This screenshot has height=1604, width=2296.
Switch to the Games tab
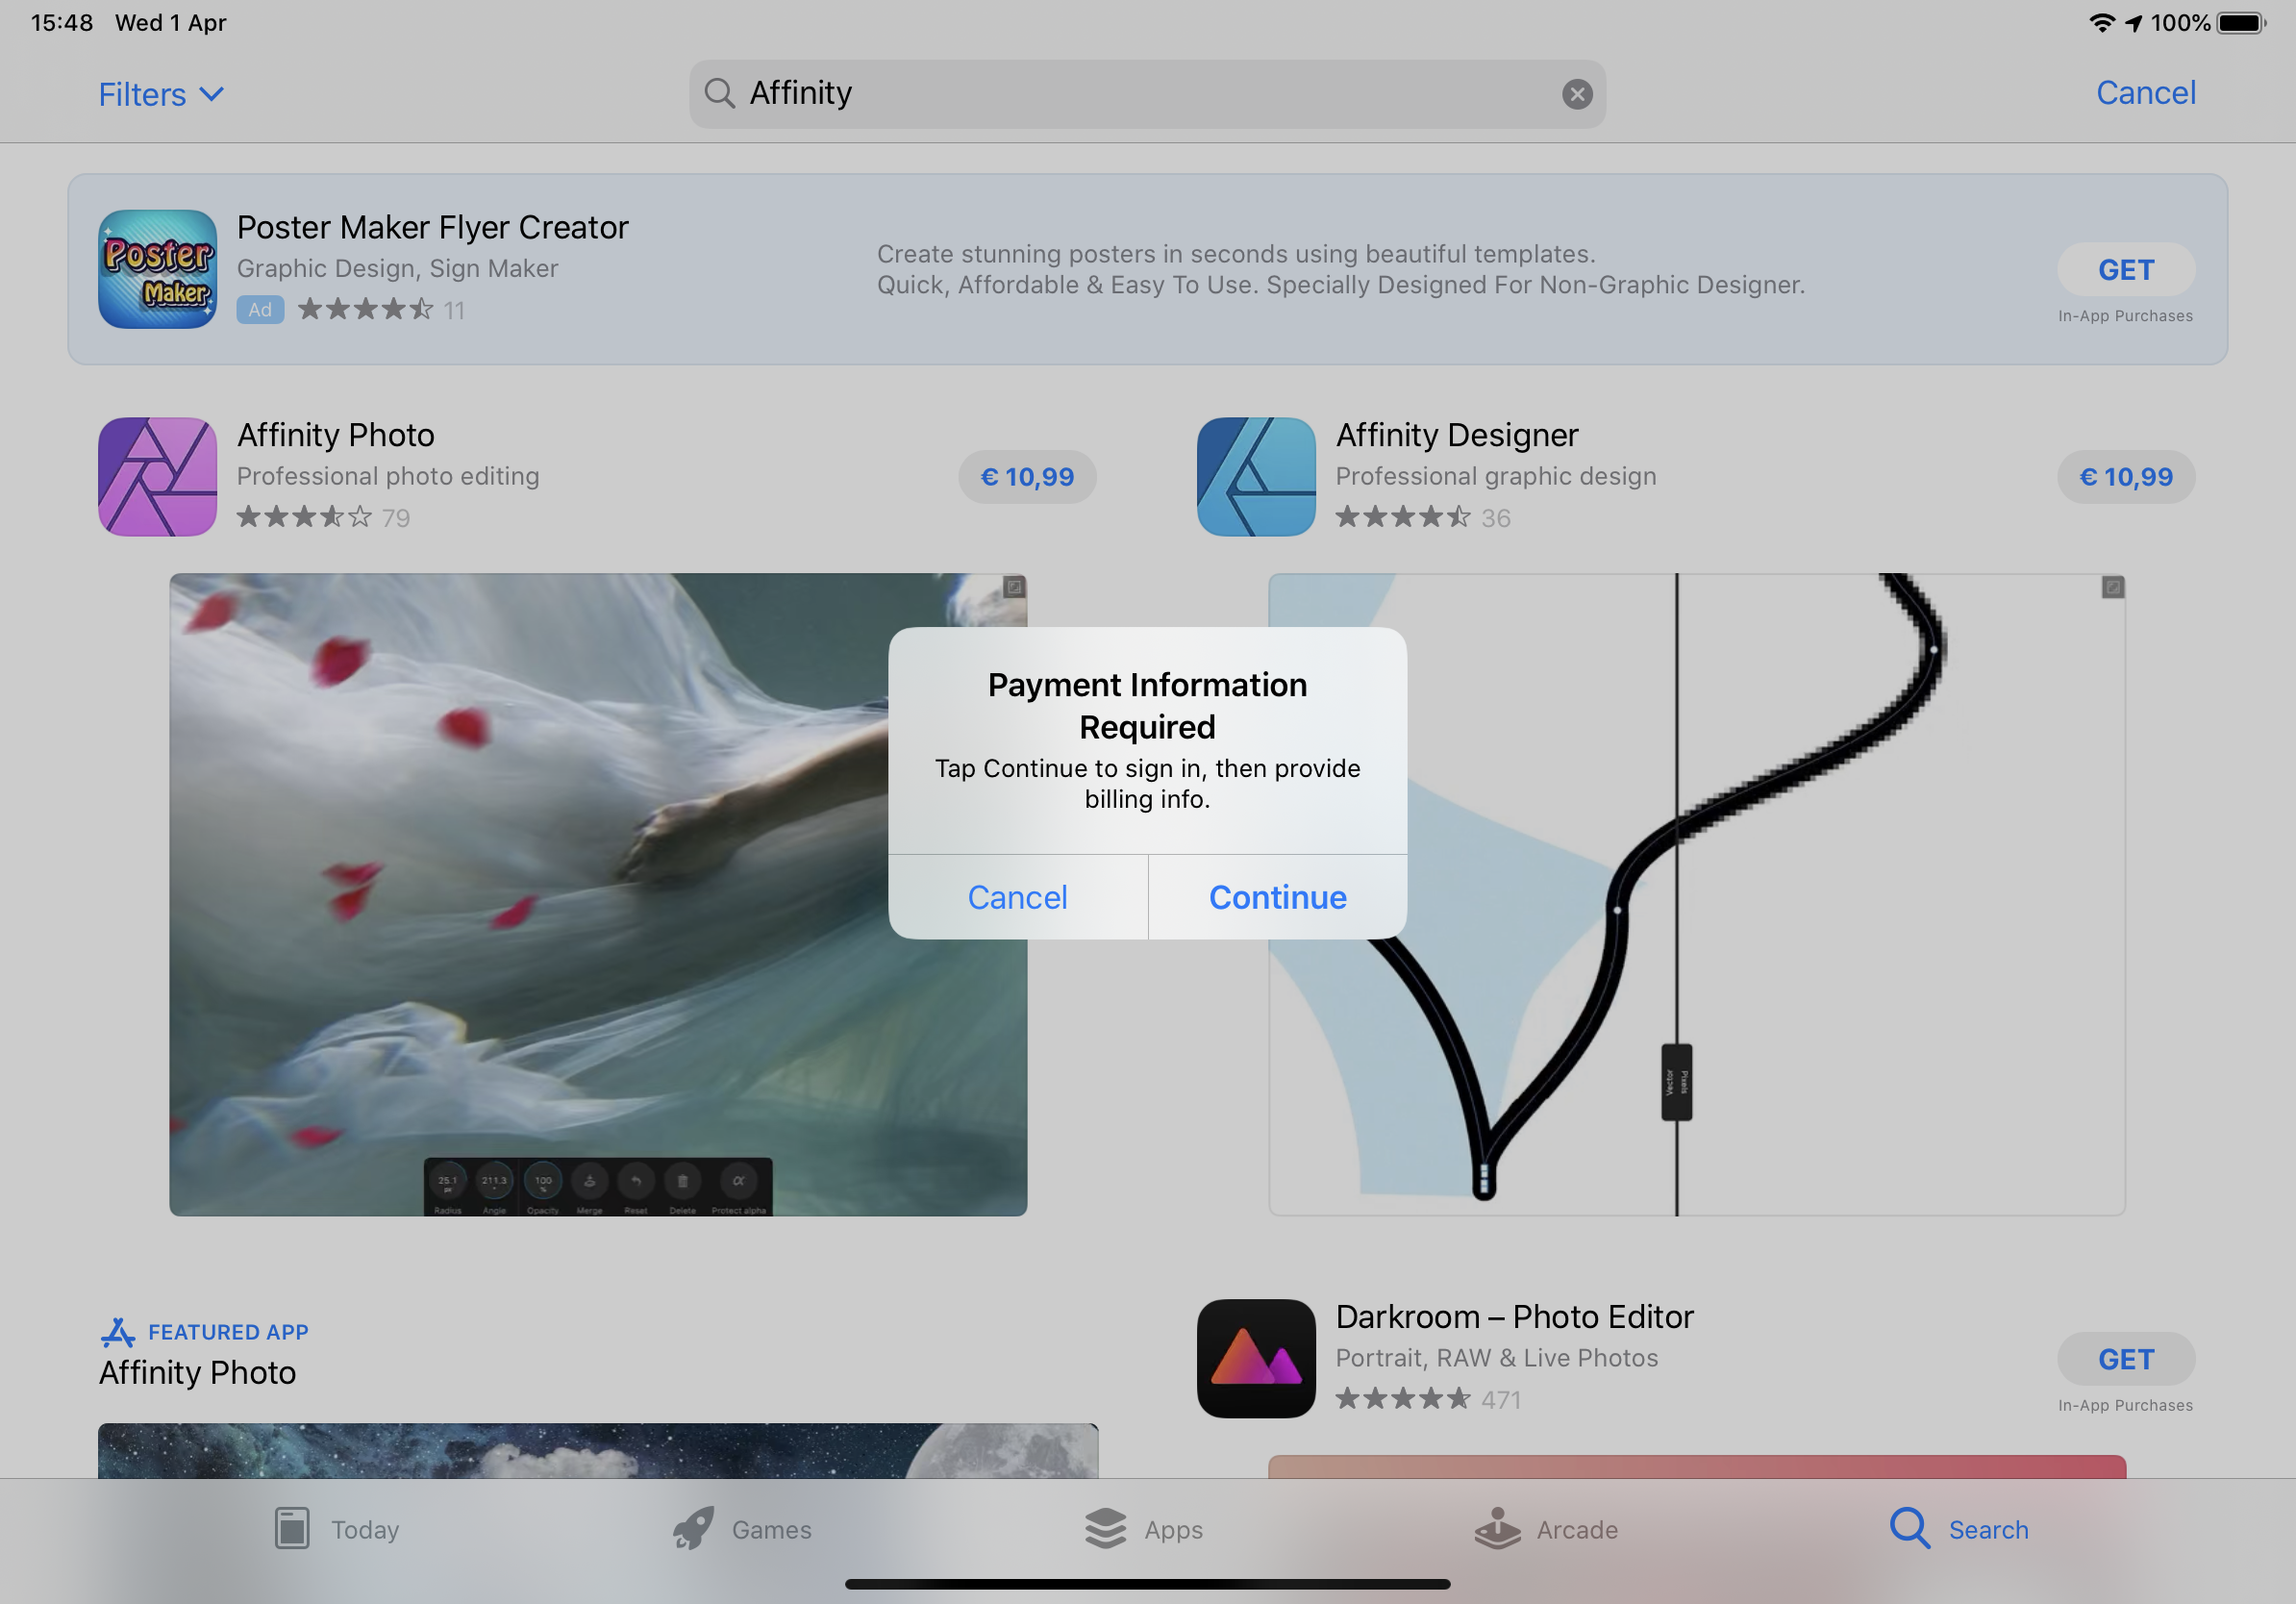pos(742,1528)
